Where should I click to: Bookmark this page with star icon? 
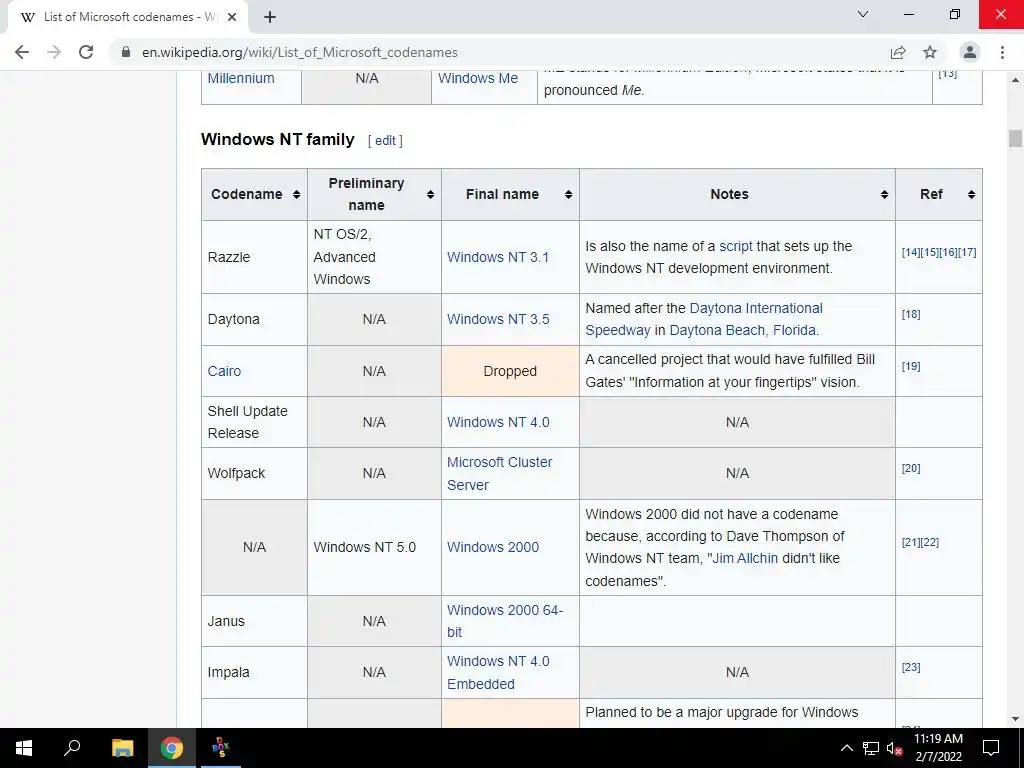coord(930,52)
